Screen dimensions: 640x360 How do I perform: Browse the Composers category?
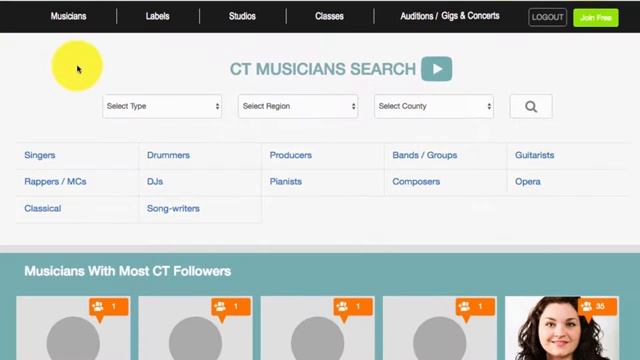pos(416,182)
